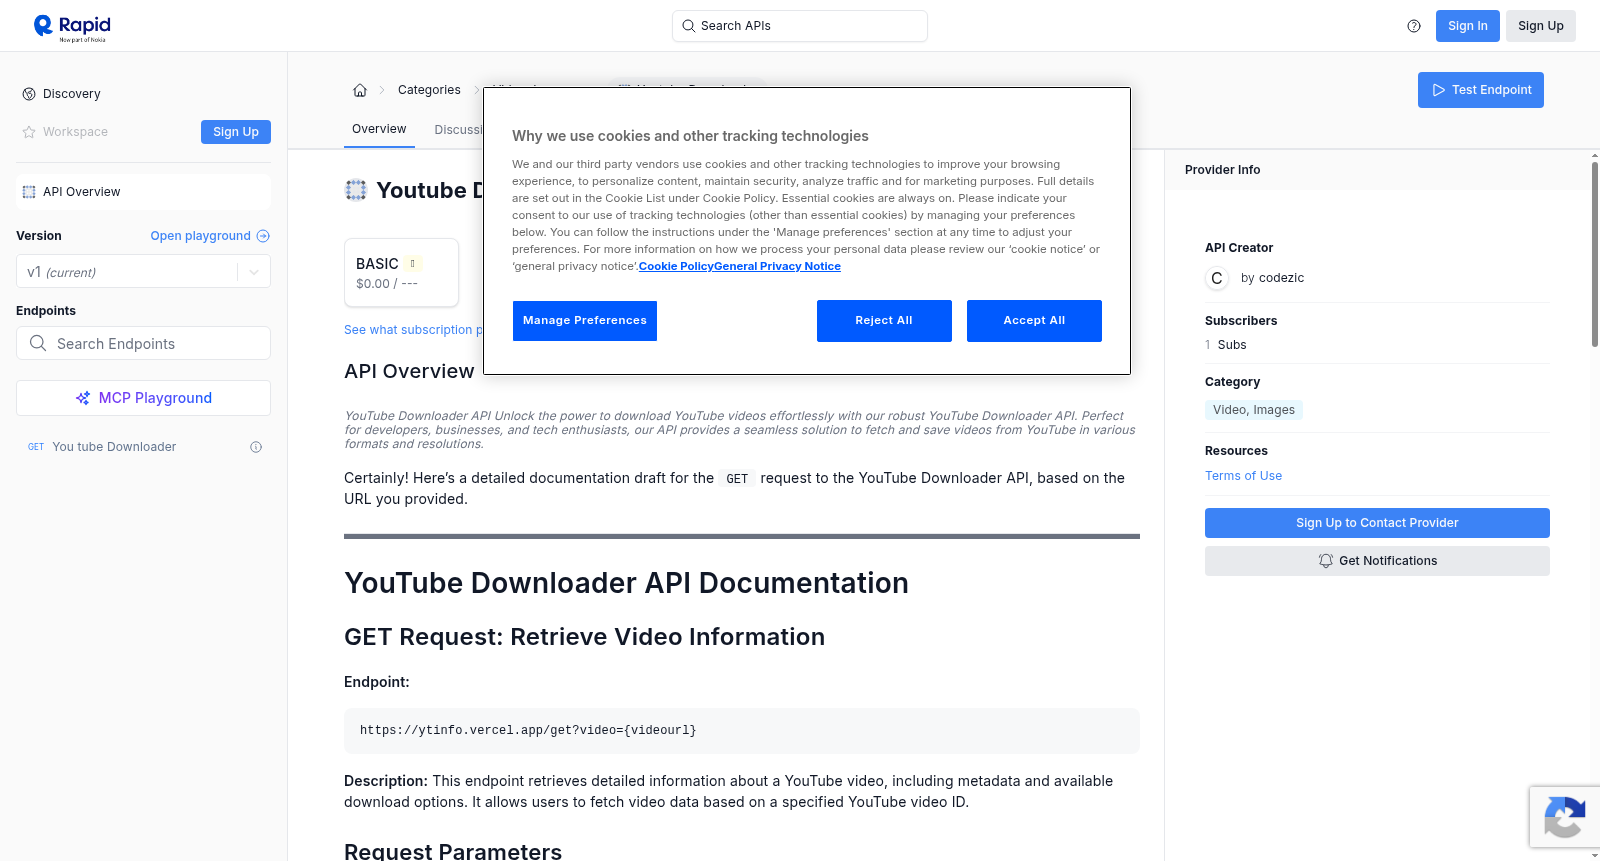Click the Rapid logo
Screen dimensions: 1600x861
tap(72, 27)
